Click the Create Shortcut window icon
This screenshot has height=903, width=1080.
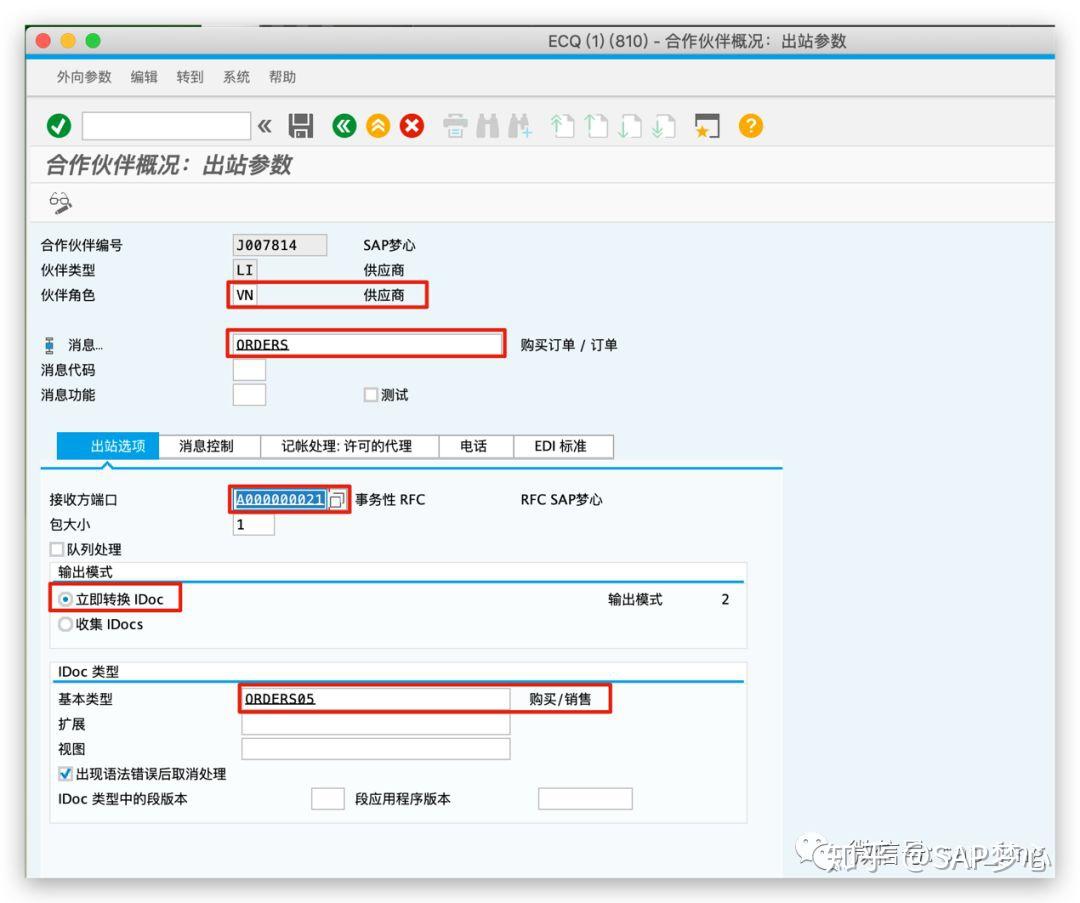[x=707, y=126]
